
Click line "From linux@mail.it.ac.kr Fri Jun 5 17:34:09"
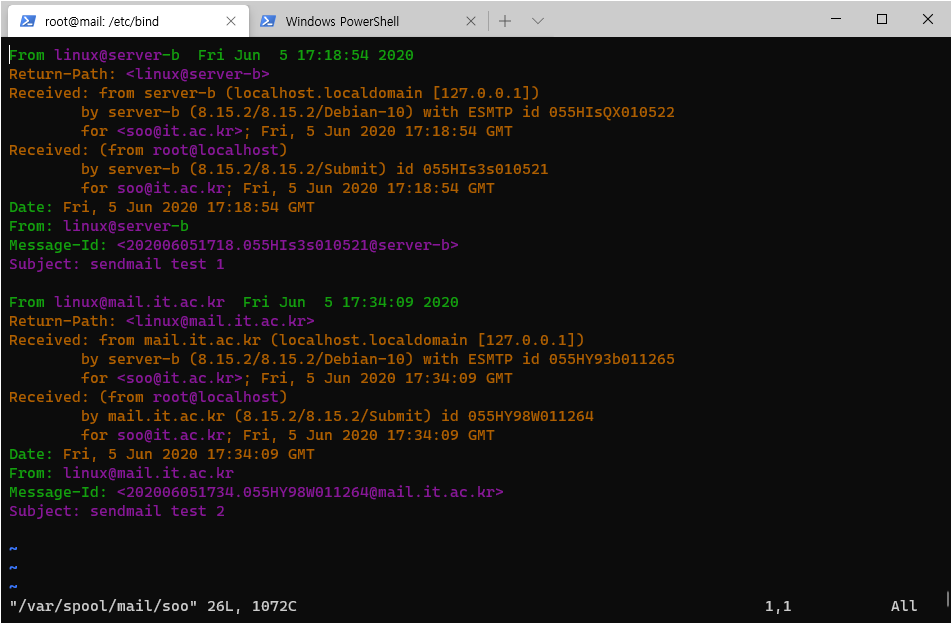click(x=234, y=302)
